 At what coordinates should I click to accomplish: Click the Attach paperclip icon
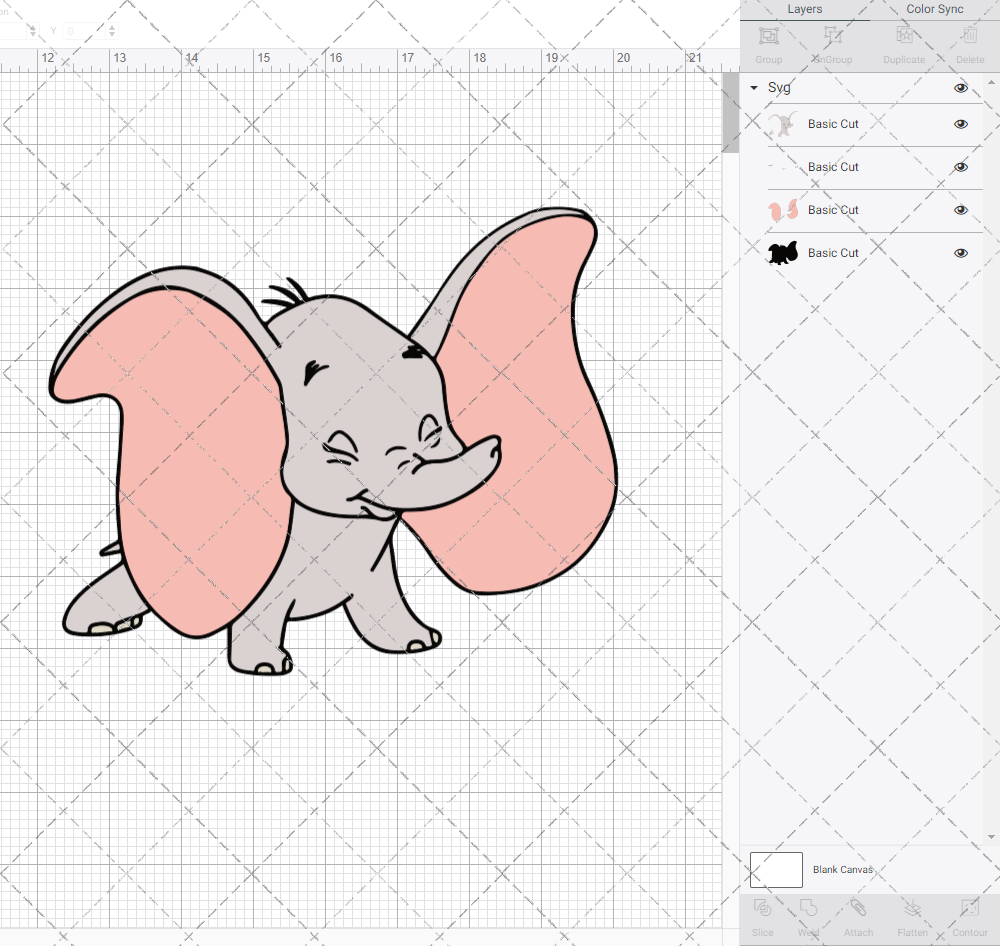[858, 908]
